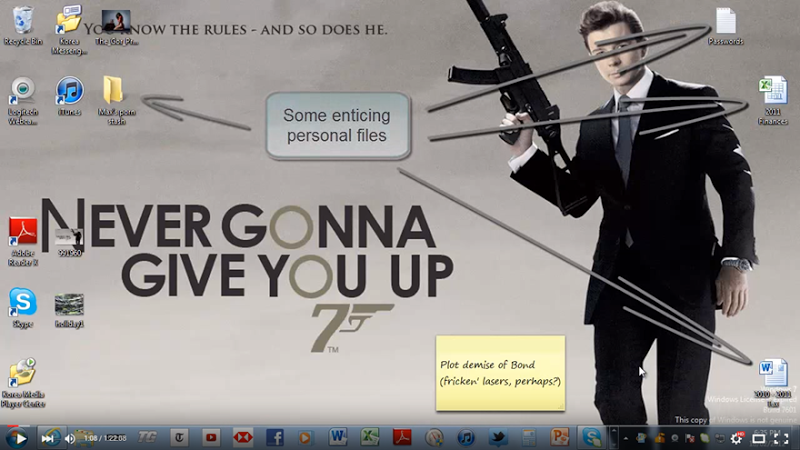Launch the Skype desktop shortcut
Screen dimensions: 800x450
tap(23, 307)
